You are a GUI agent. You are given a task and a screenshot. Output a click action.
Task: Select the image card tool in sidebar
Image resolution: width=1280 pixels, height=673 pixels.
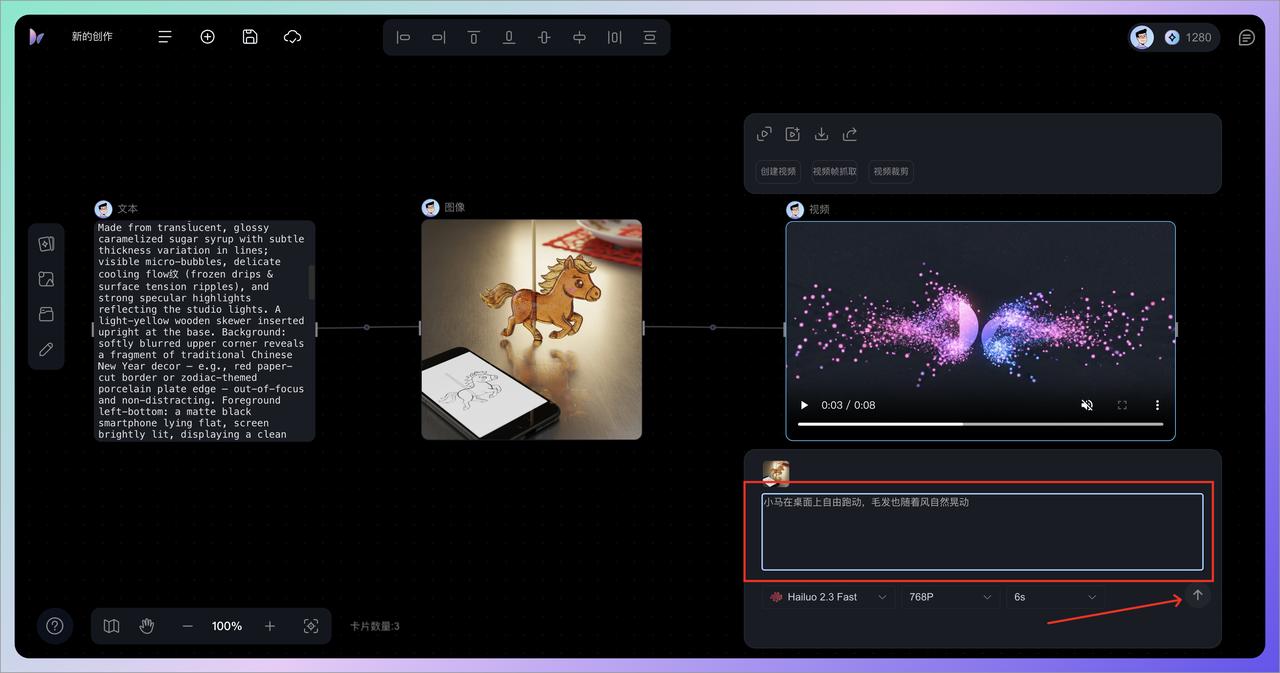point(46,279)
